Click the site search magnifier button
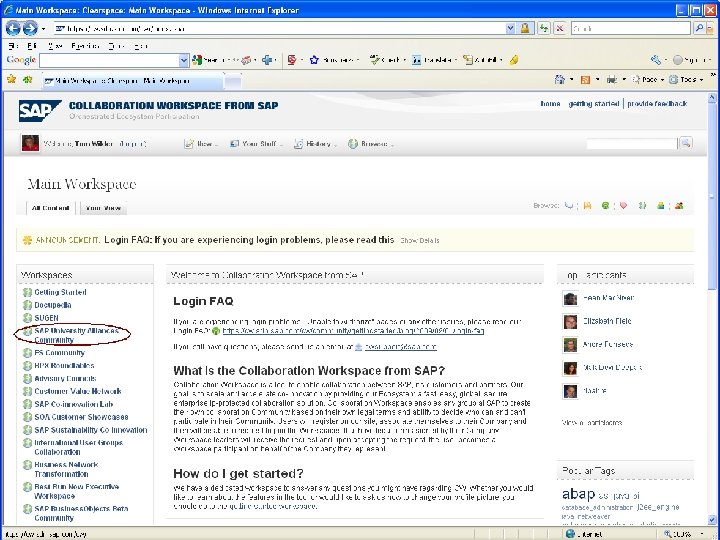This screenshot has width=720, height=540. tap(686, 143)
